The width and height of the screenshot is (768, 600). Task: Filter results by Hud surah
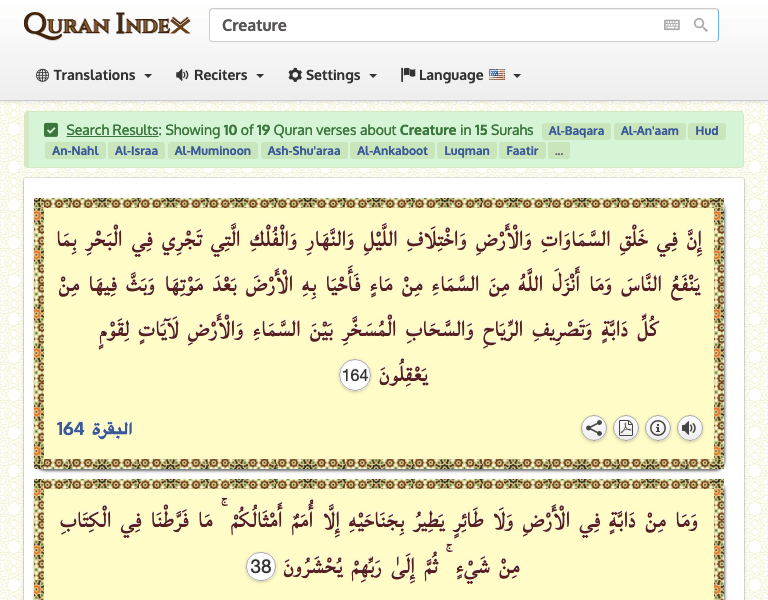[707, 131]
